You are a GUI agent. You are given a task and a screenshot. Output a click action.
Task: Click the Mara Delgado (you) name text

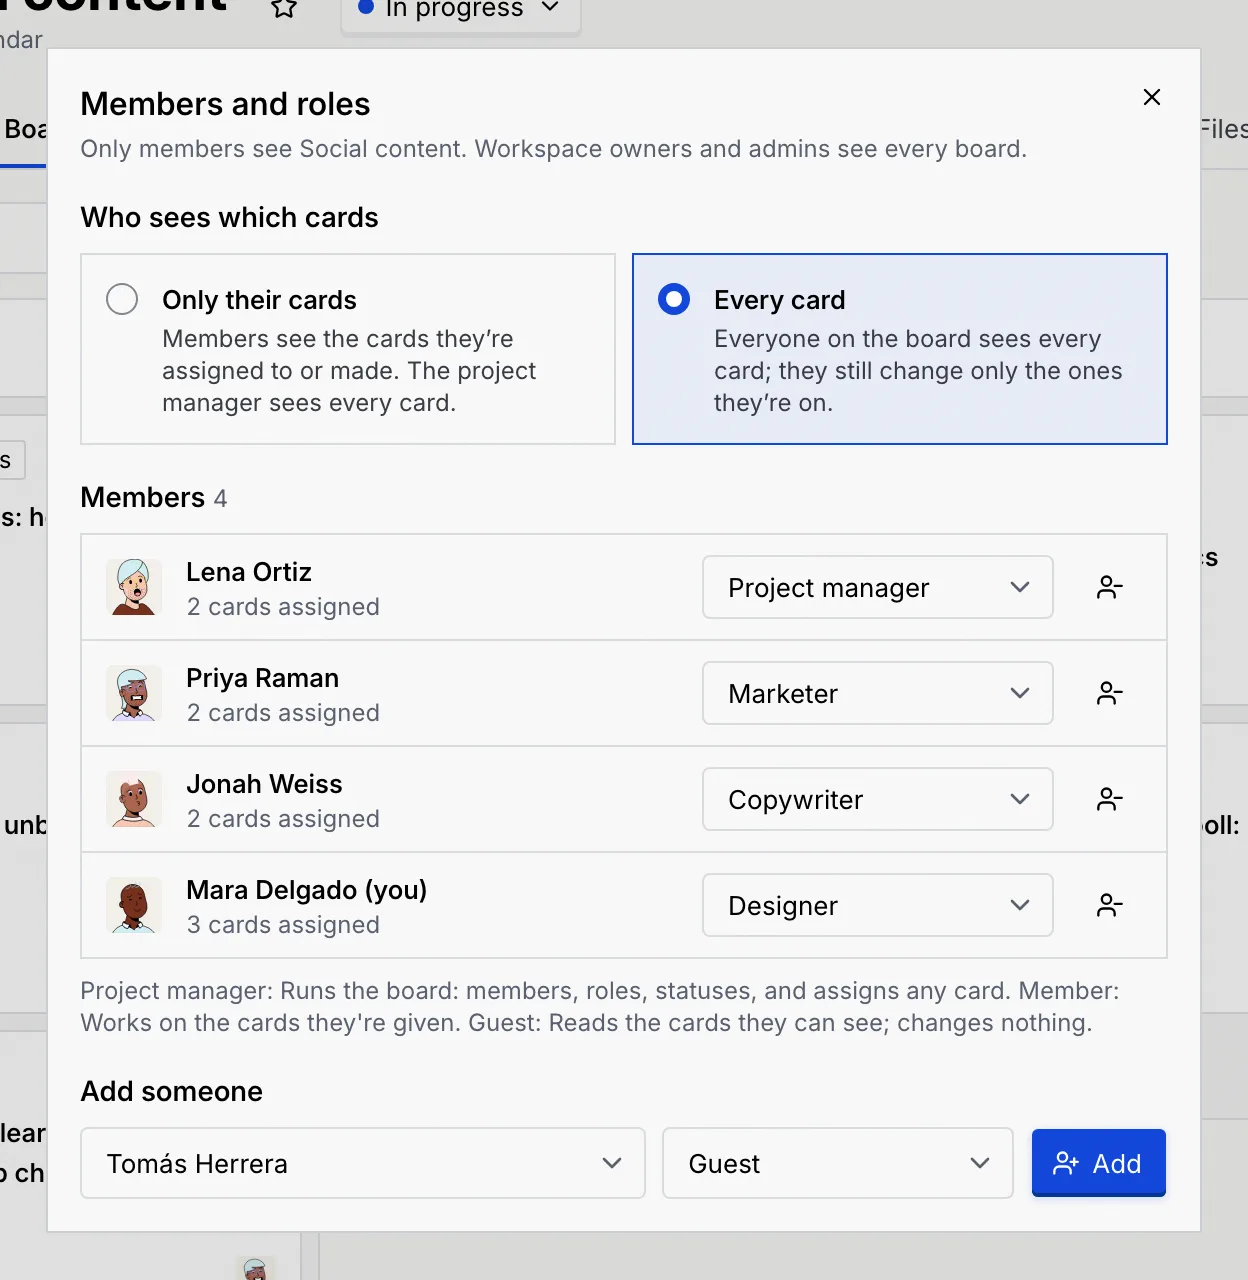307,890
